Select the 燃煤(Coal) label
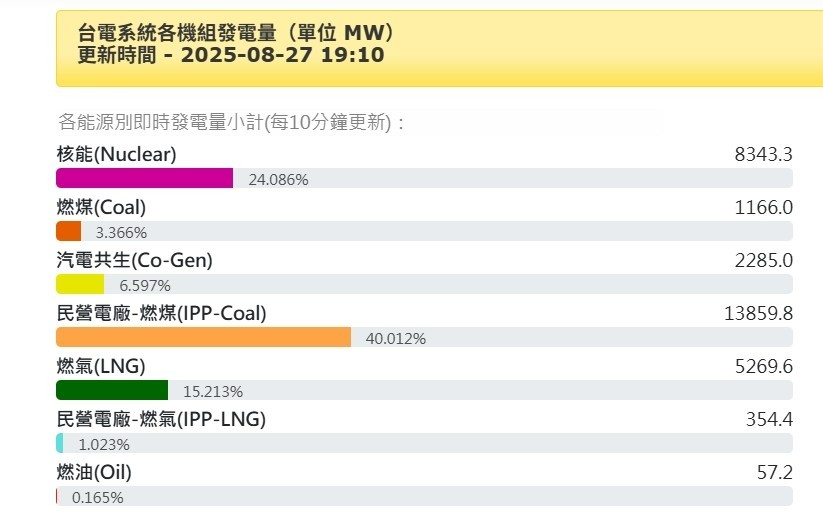Screen dimensions: 823x516 pos(101,207)
